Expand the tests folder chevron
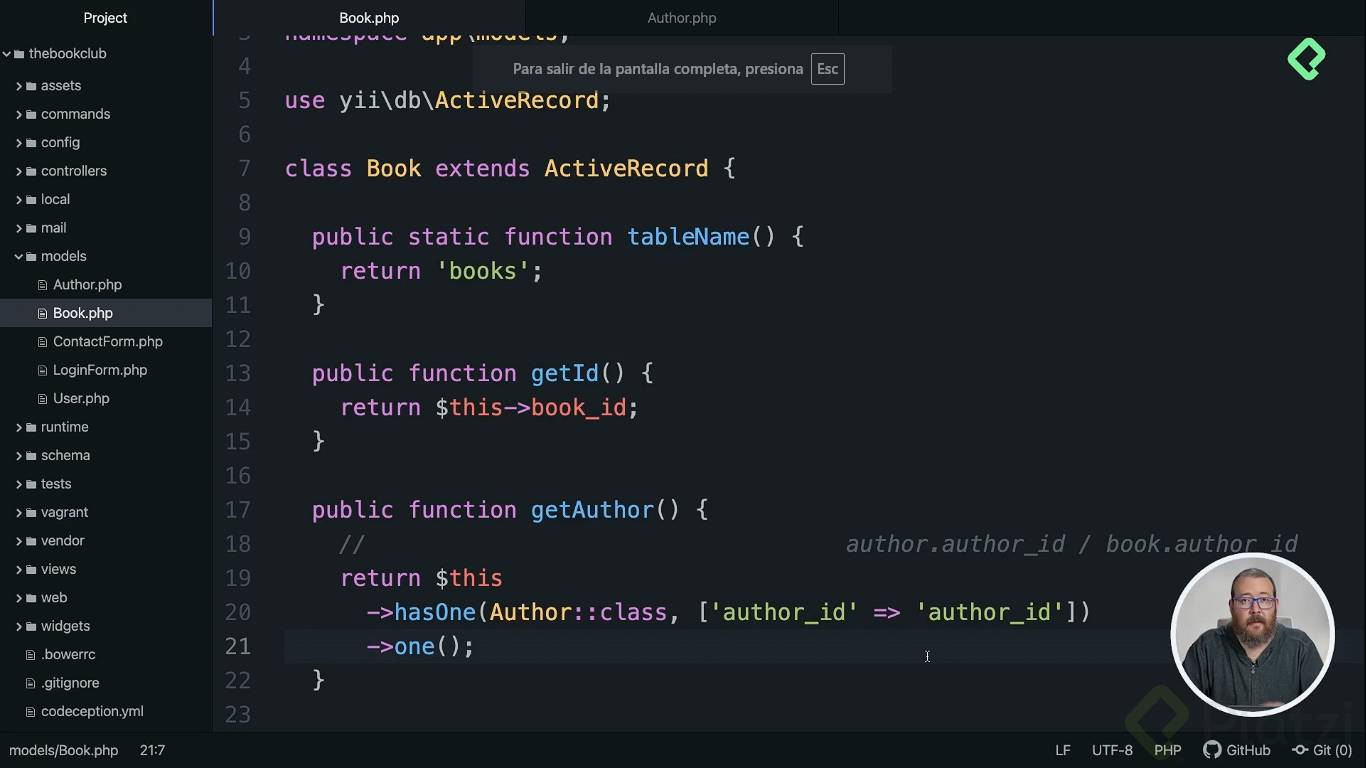1366x768 pixels. tap(19, 484)
